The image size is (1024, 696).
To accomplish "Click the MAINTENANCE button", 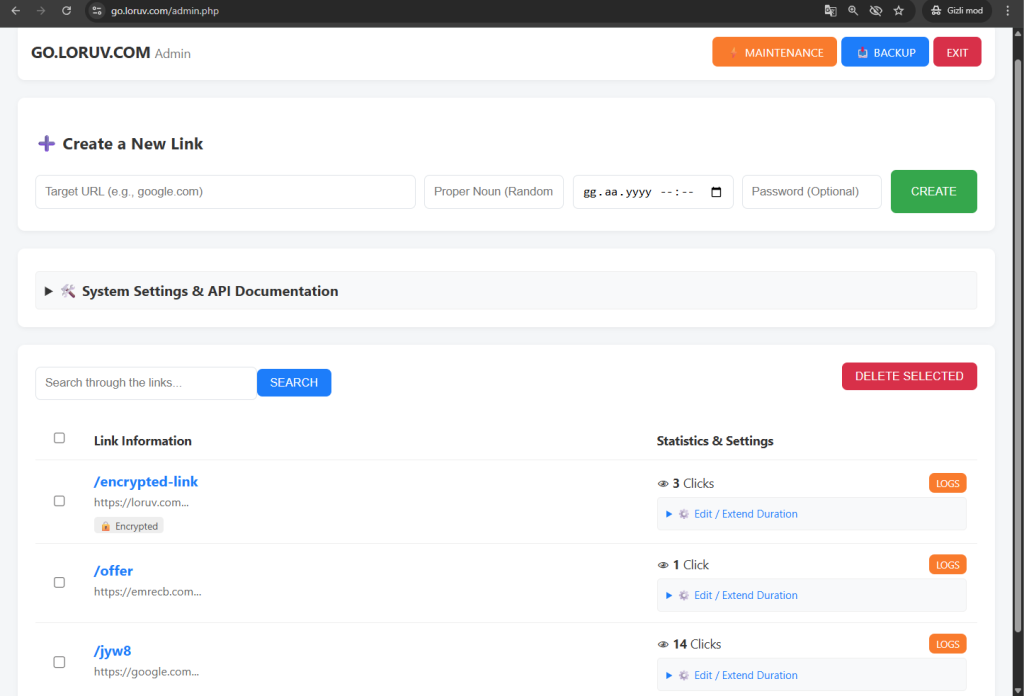I will point(774,52).
